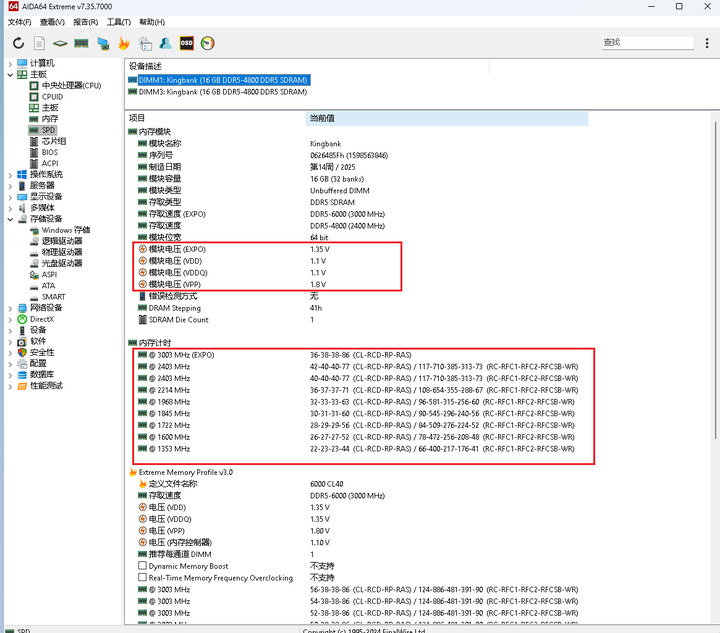The height and width of the screenshot is (633, 720).
Task: Open the three-dot options menu
Action: [x=707, y=43]
